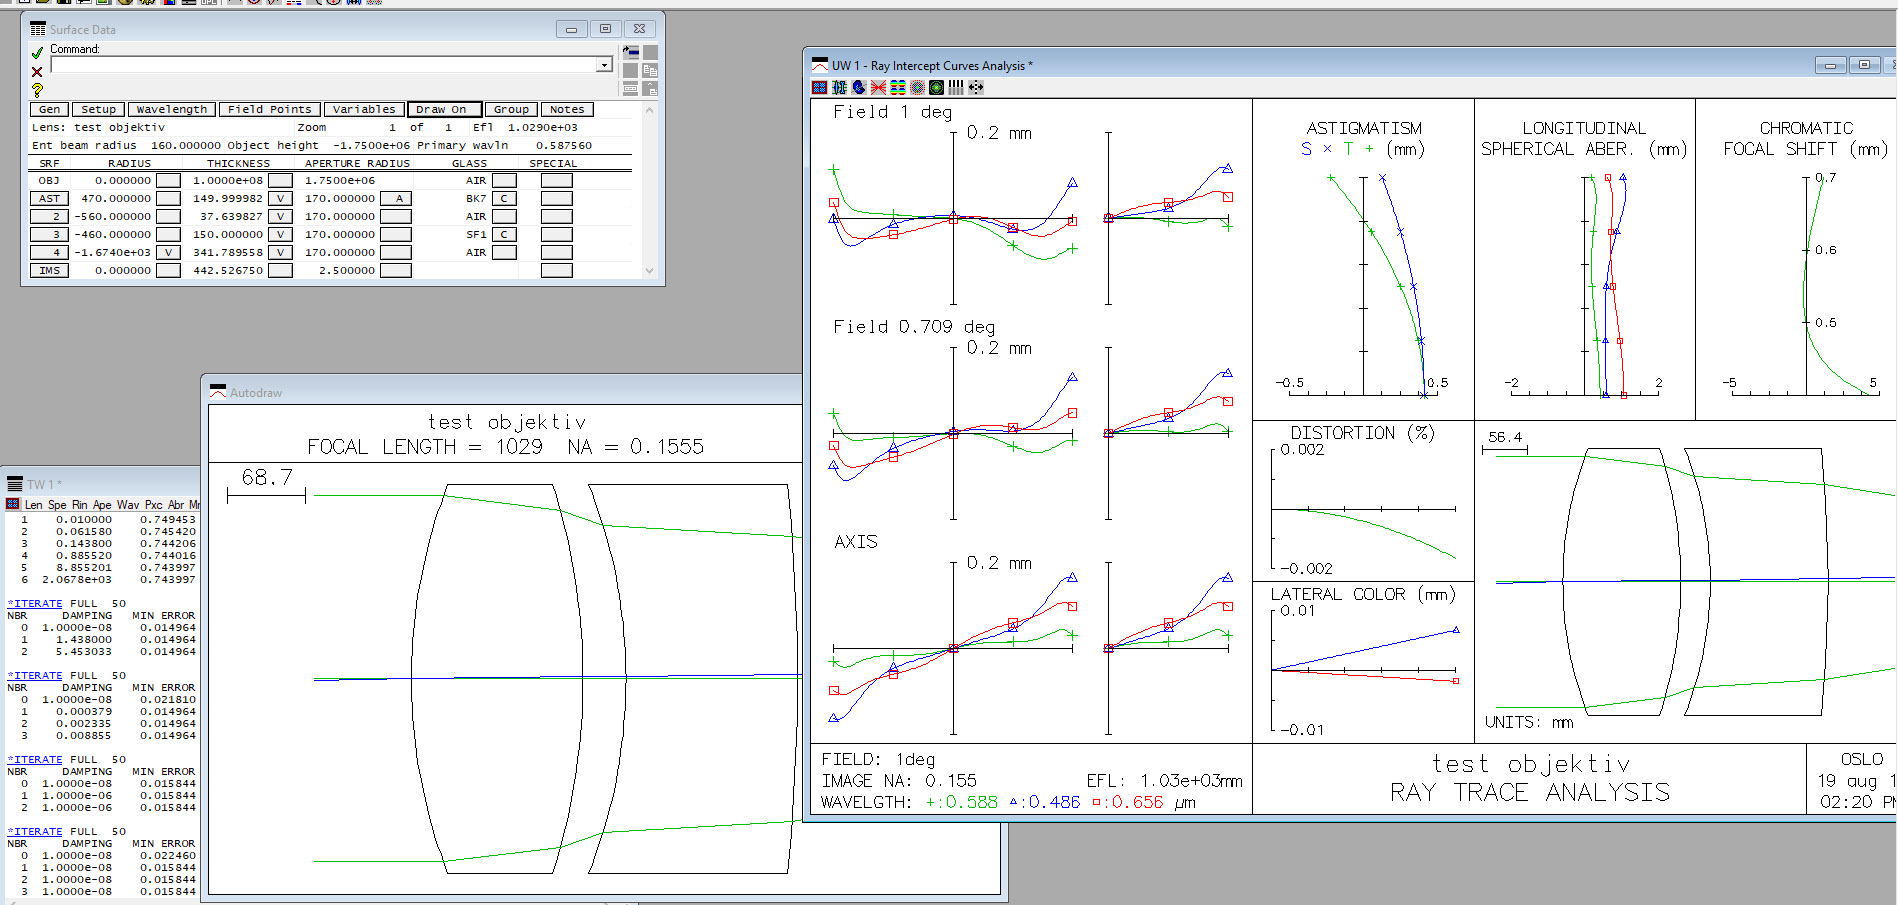This screenshot has height=905, width=1898.
Task: Click the red ray intercept curves icon
Action: pos(878,88)
